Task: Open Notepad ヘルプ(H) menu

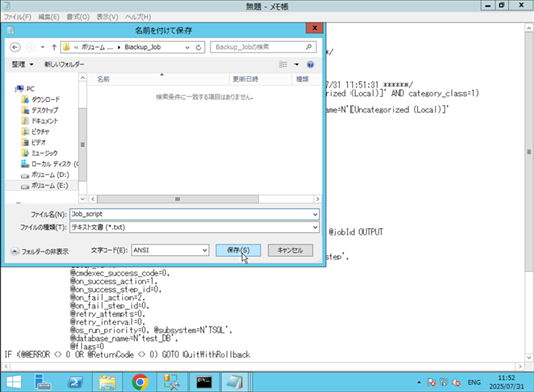Action: coord(138,17)
